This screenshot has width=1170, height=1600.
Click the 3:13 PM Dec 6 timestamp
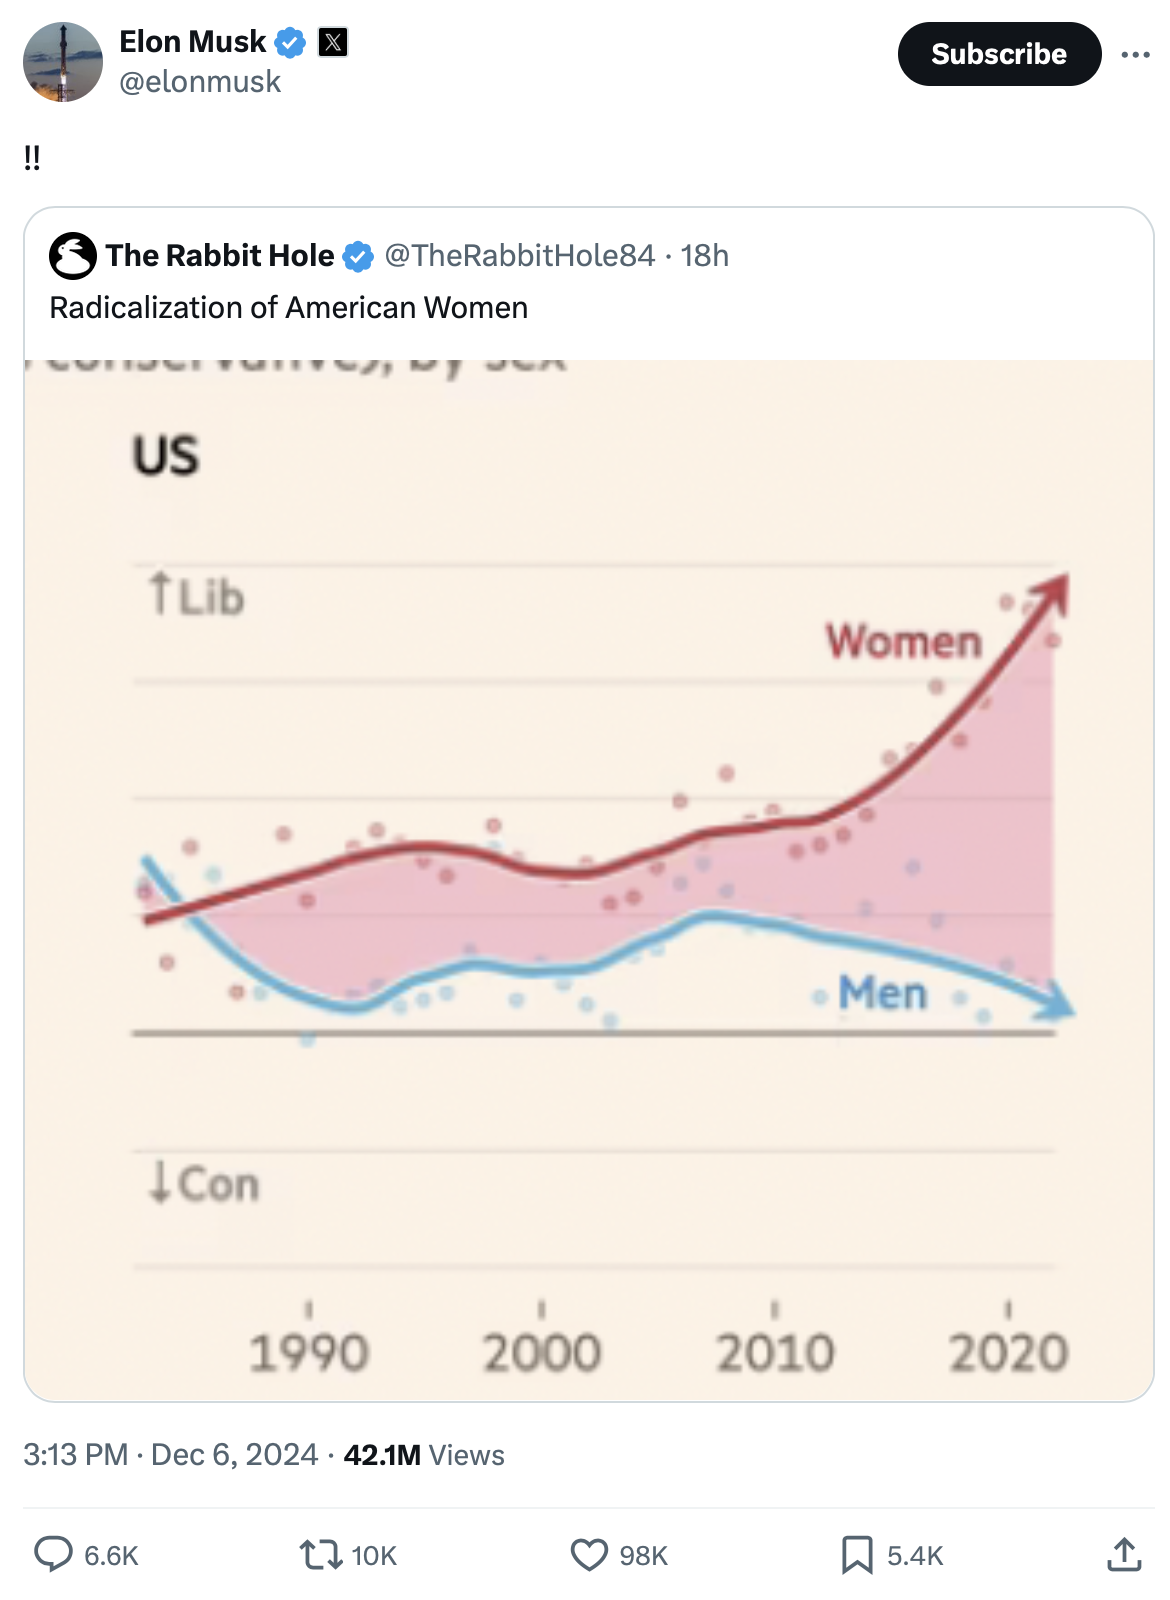(170, 1454)
